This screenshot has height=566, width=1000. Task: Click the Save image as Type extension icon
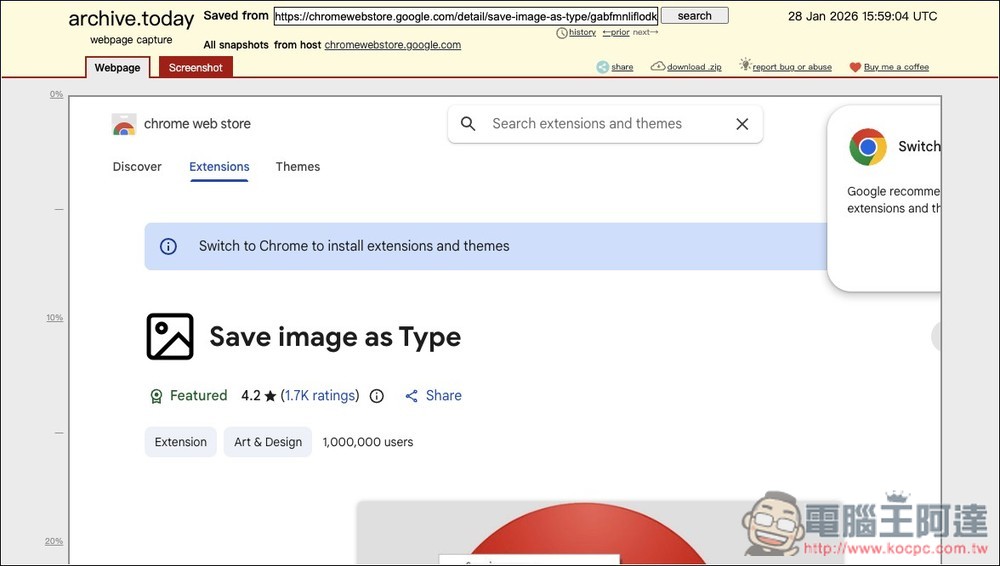point(170,336)
